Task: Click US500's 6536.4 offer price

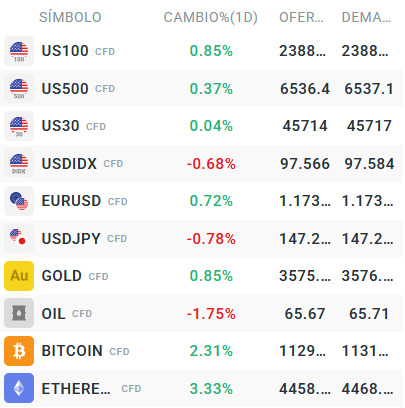Action: (305, 89)
